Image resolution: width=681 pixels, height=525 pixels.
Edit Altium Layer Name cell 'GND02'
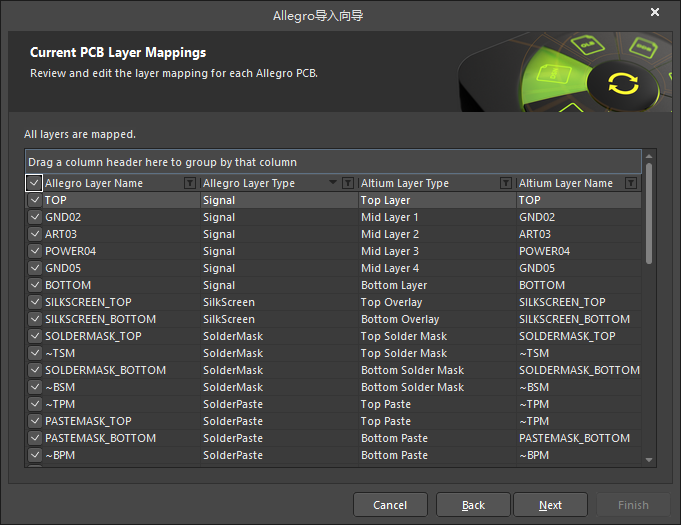(x=579, y=217)
